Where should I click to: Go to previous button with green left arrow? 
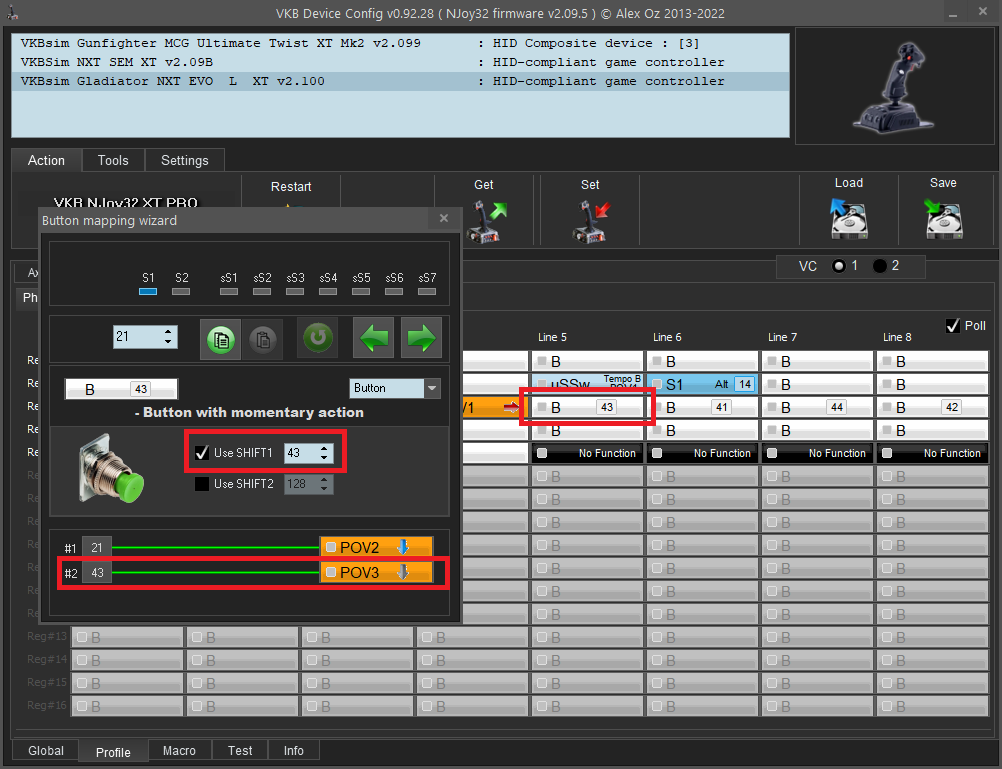[x=374, y=338]
